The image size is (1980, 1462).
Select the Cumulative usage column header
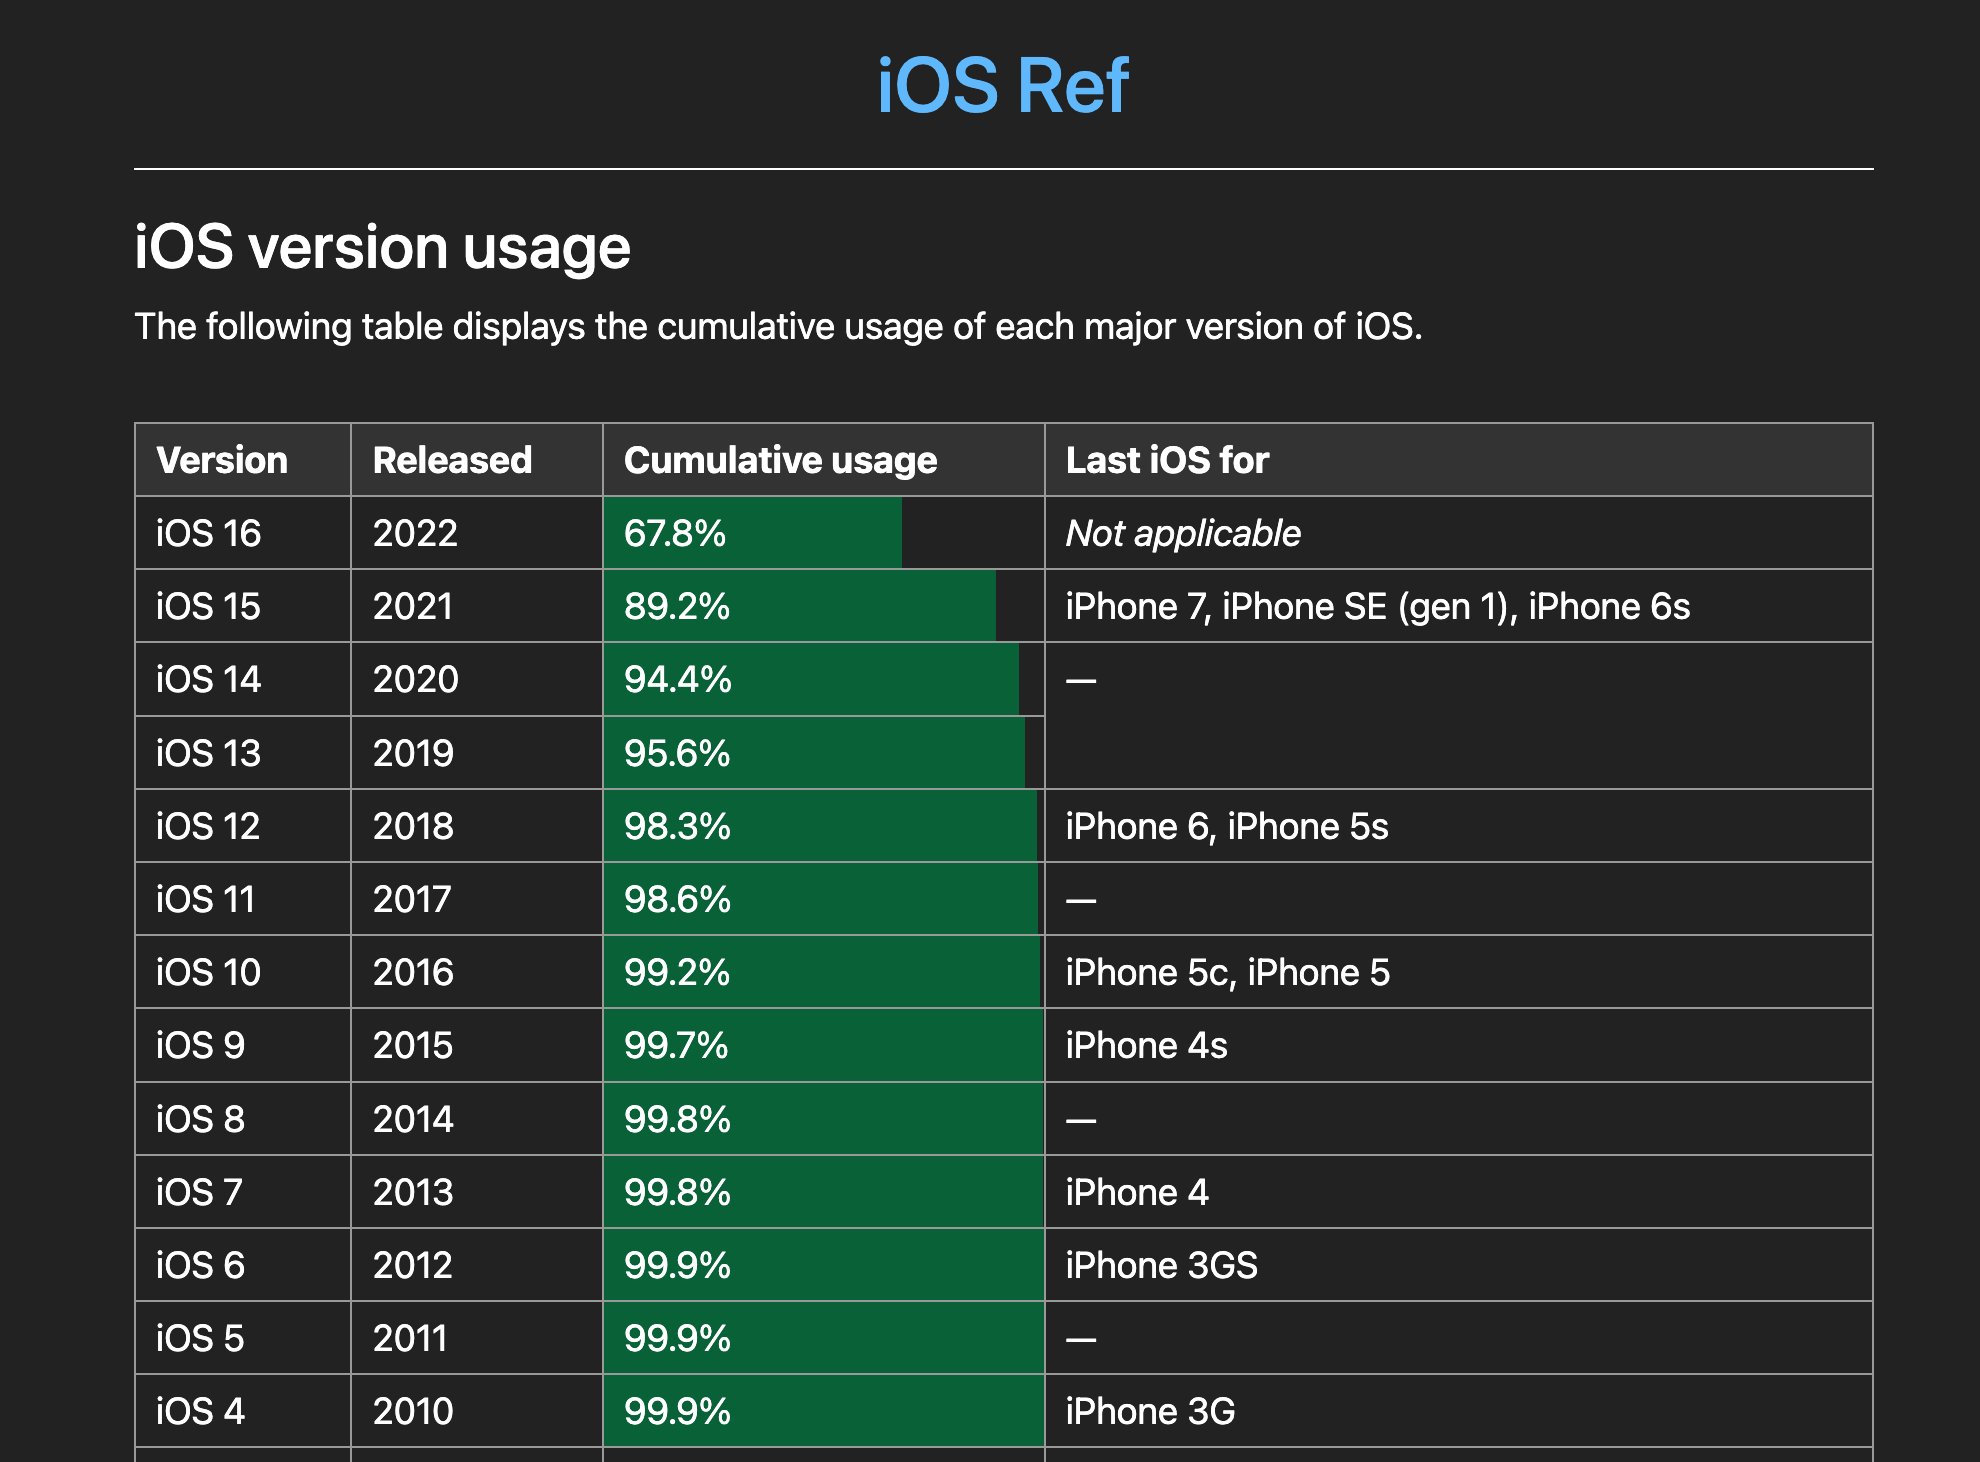[x=824, y=460]
